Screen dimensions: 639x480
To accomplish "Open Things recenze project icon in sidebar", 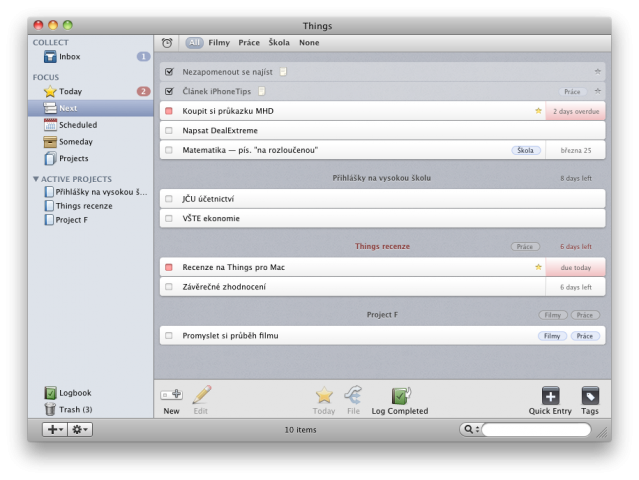I will tap(49, 206).
